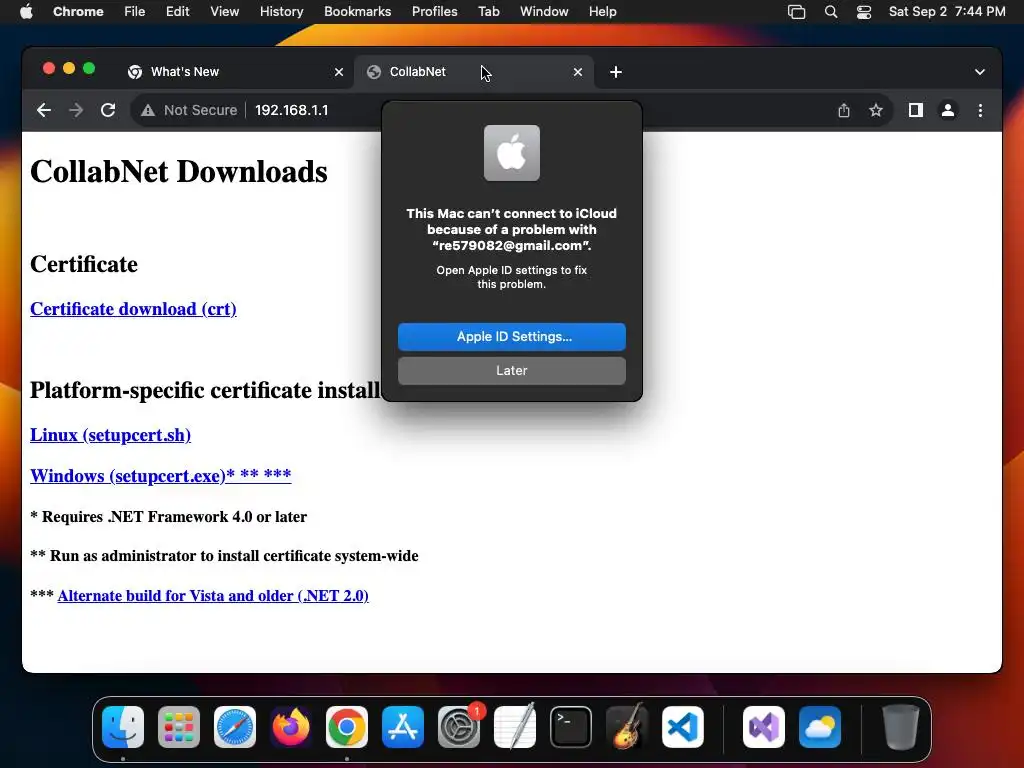
Task: Open the Chrome profile menu
Action: click(x=948, y=110)
